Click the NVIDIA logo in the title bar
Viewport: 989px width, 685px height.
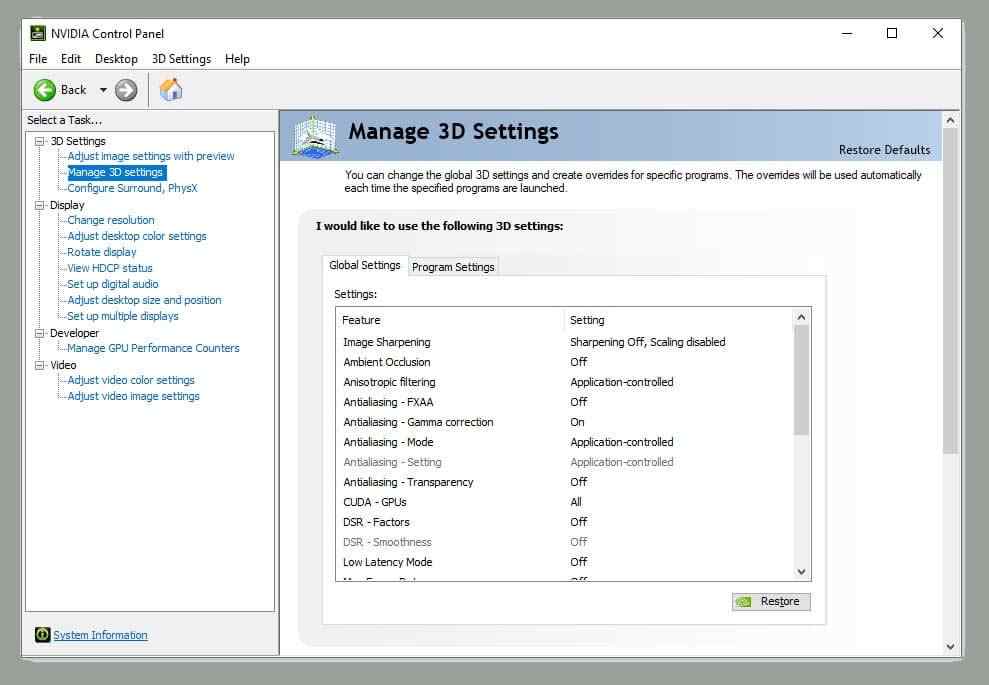pos(37,33)
